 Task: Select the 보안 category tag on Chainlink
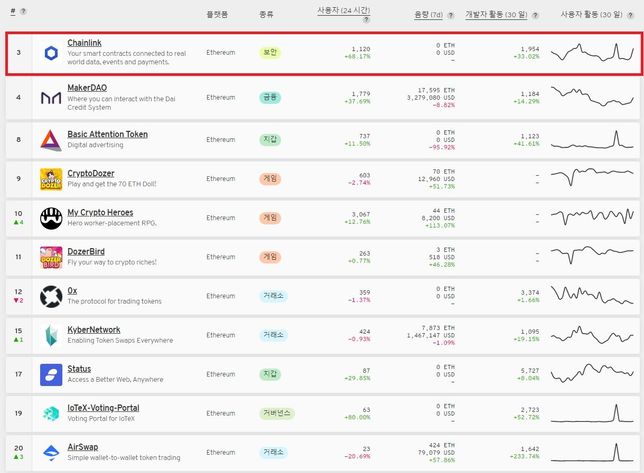pyautogui.click(x=270, y=52)
